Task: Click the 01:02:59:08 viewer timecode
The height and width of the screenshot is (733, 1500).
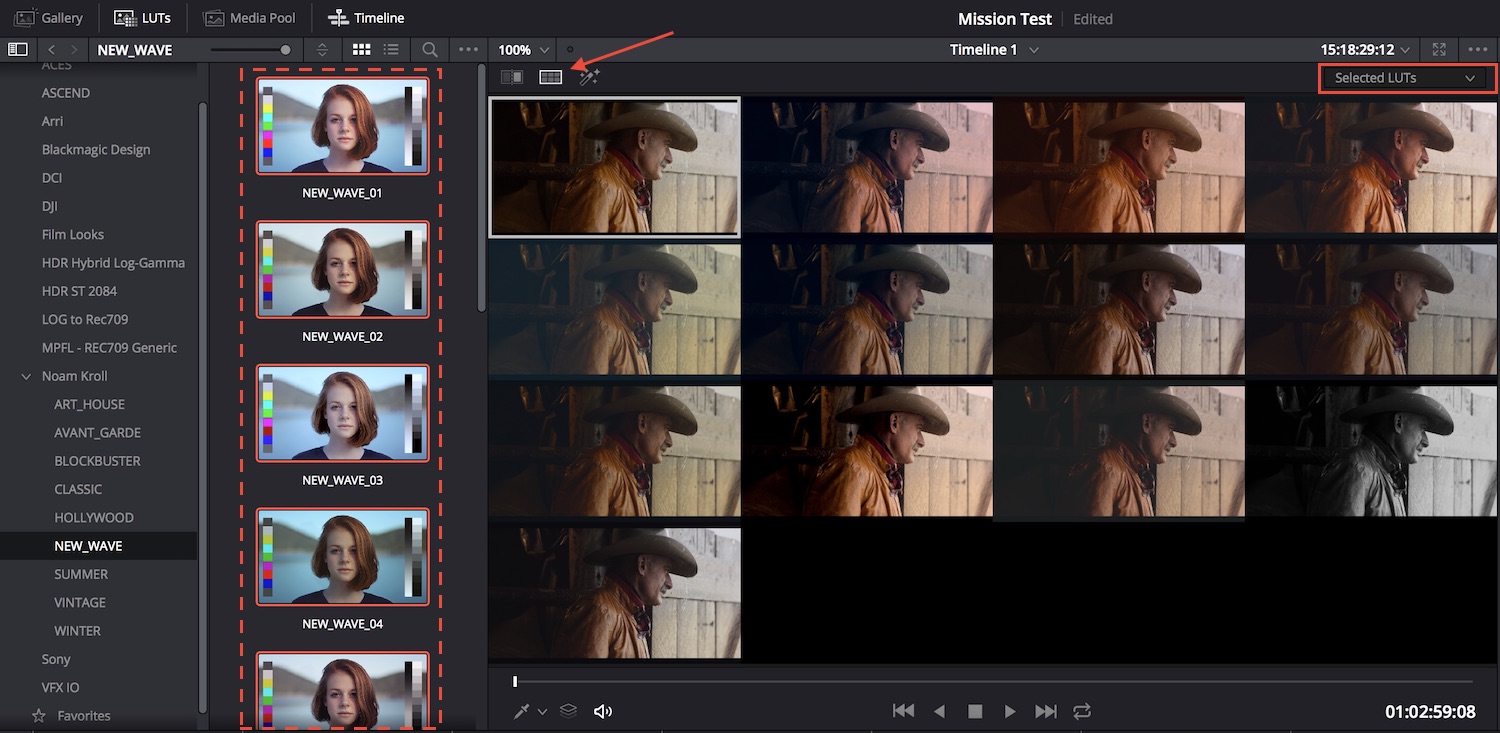Action: coord(1430,712)
